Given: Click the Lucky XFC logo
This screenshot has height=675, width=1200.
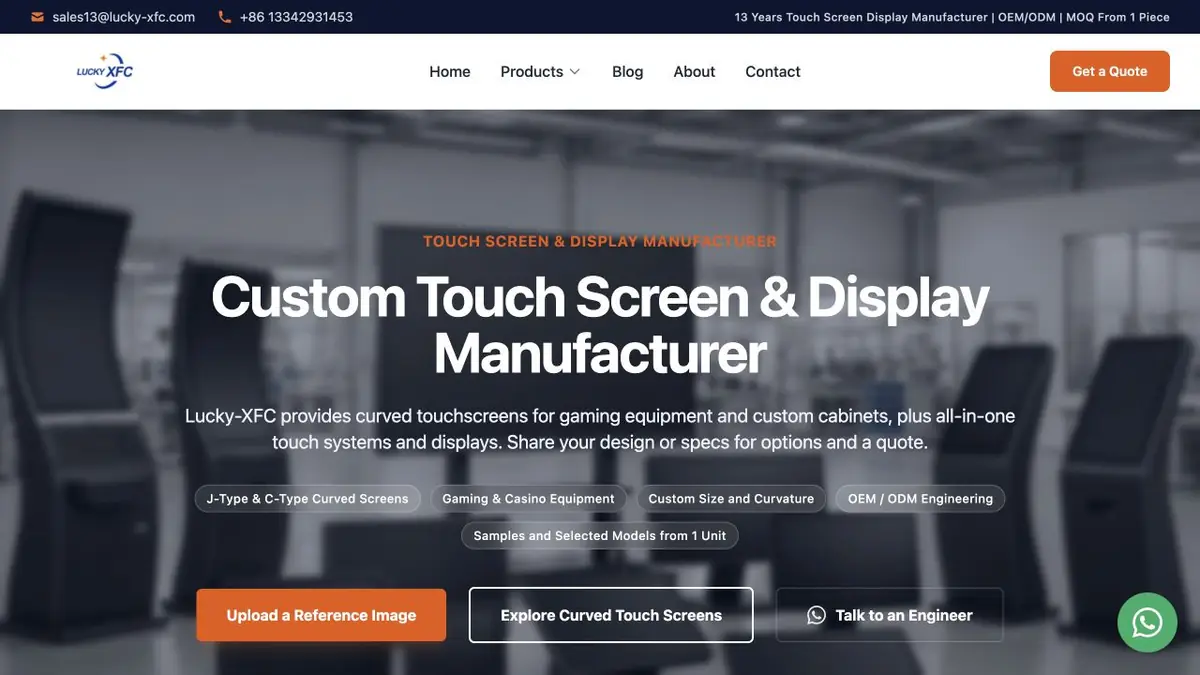Looking at the screenshot, I should tap(105, 71).
